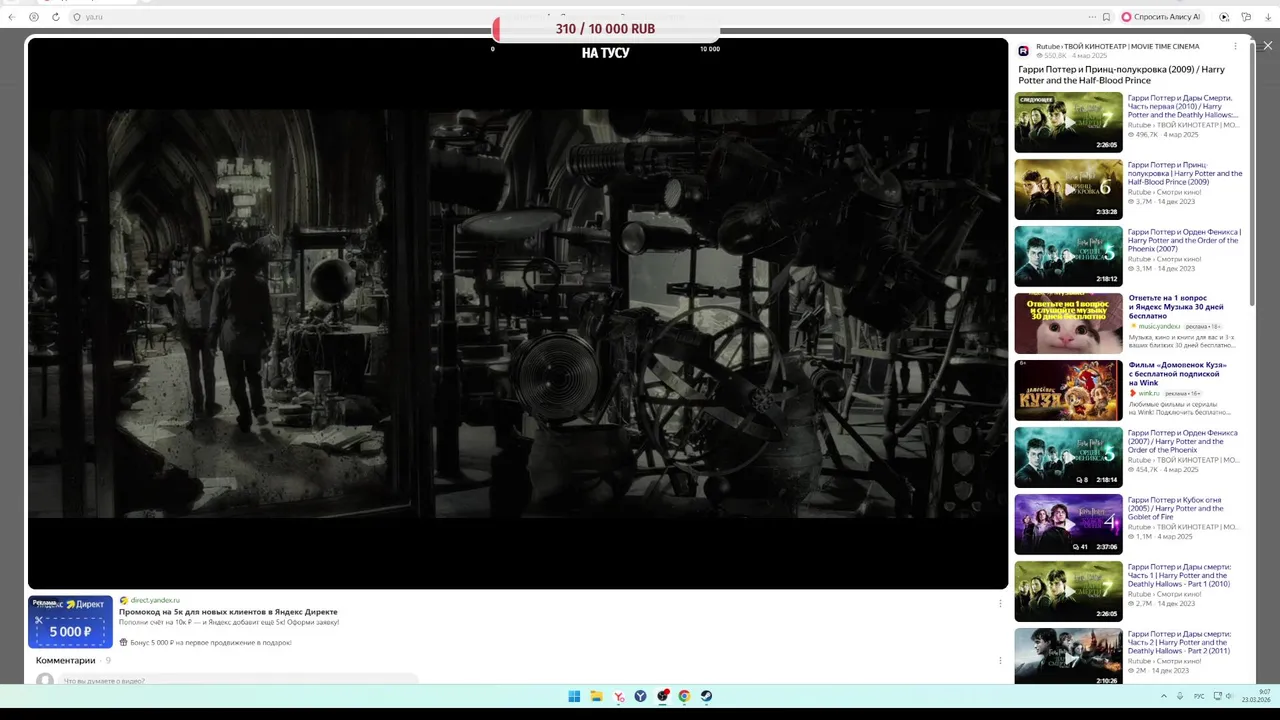Open Гарри Поттер и Принц-полукровка 2:33:28 thumbnail
Viewport: 1280px width, 720px height.
[1068, 189]
